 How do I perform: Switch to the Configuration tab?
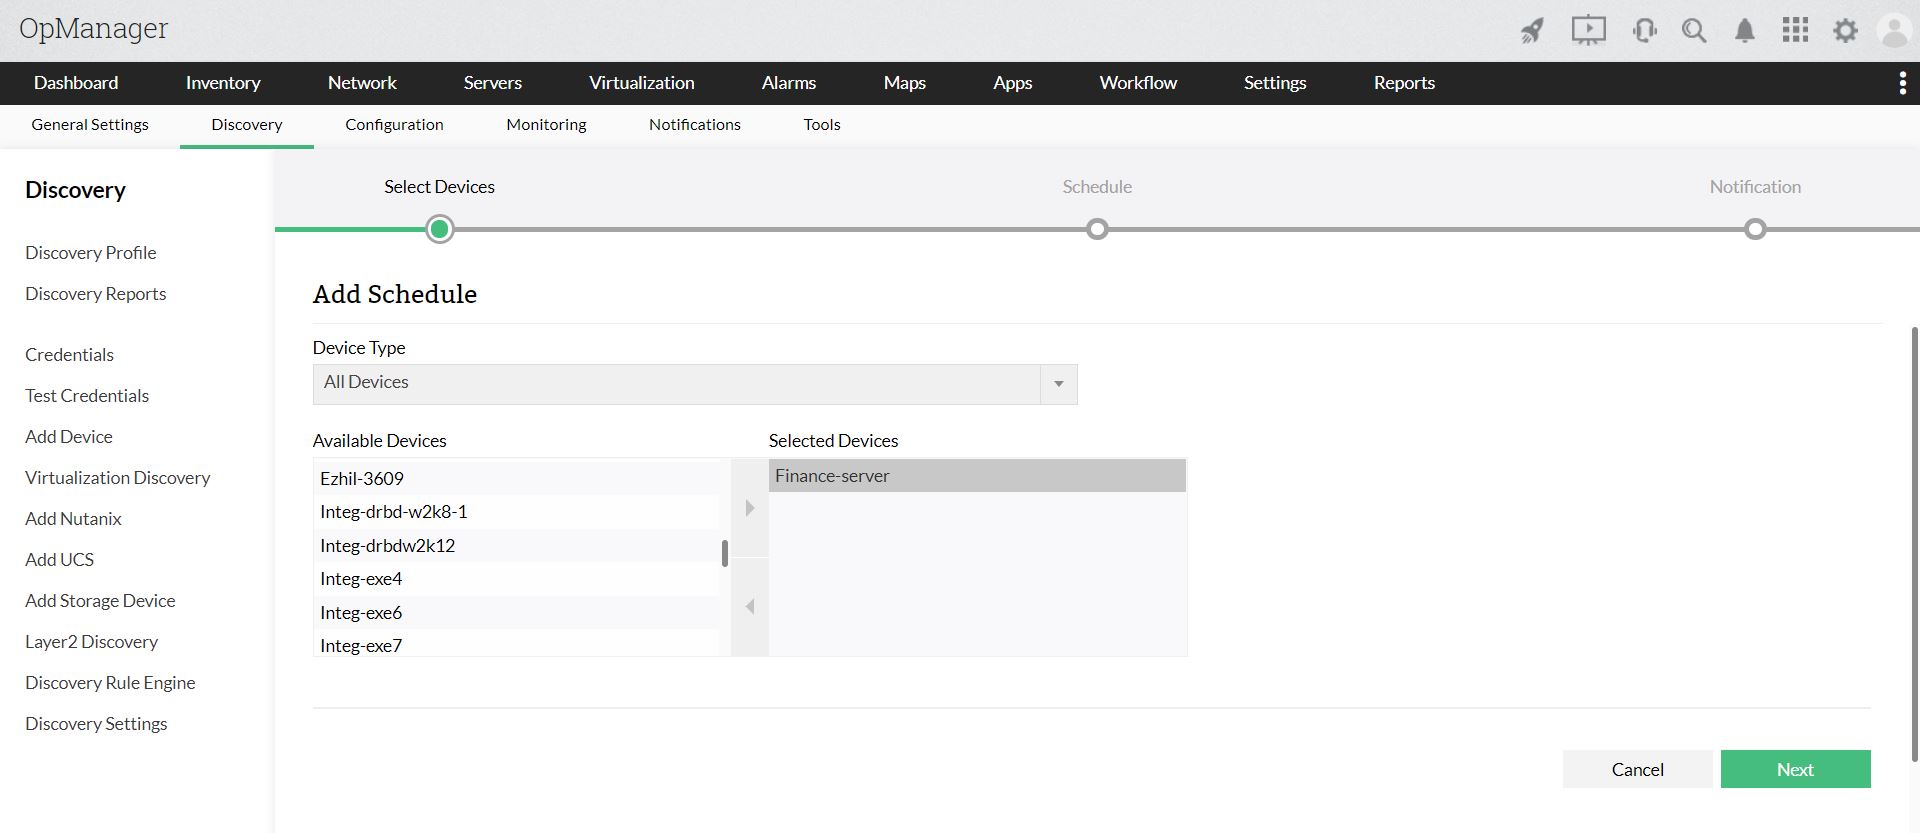point(394,125)
